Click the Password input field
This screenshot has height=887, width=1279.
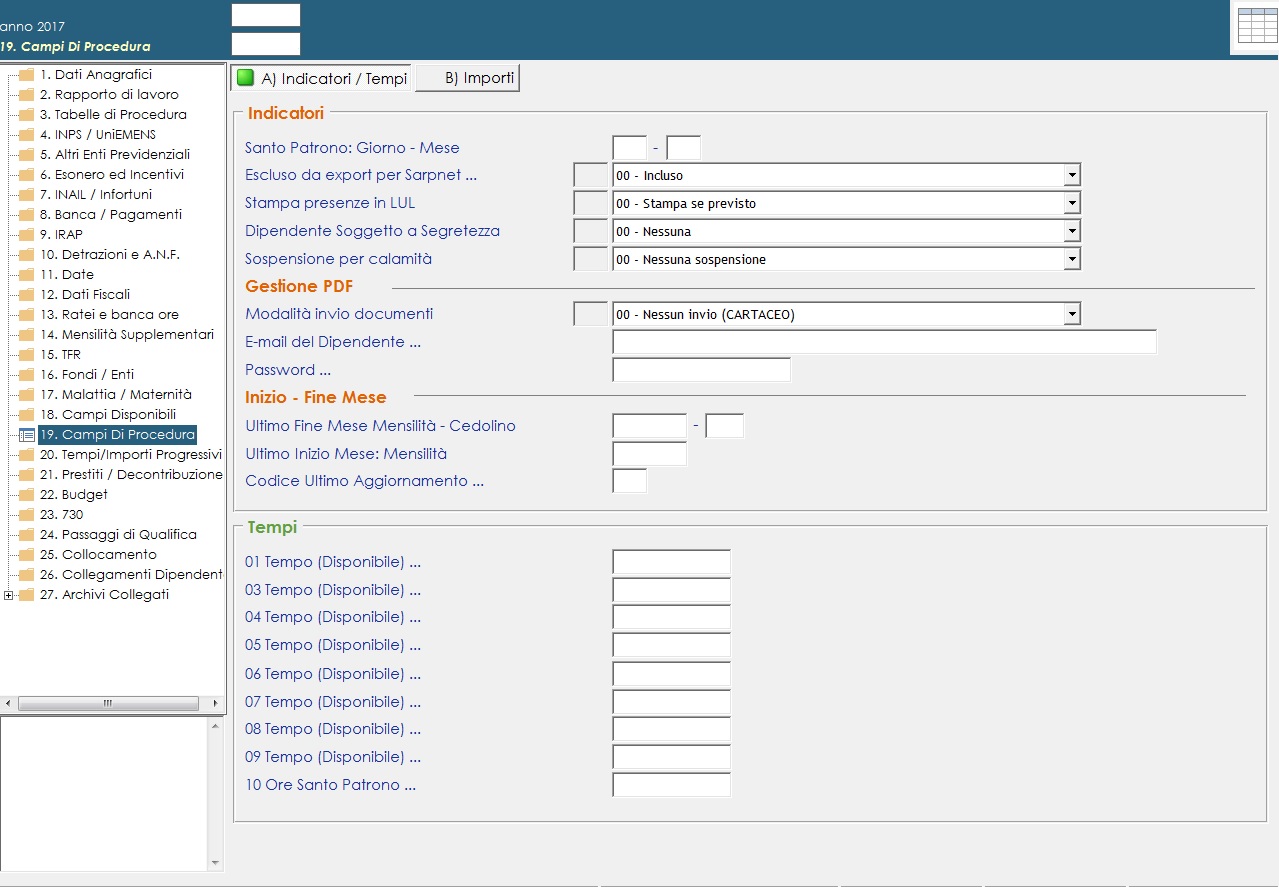(700, 370)
